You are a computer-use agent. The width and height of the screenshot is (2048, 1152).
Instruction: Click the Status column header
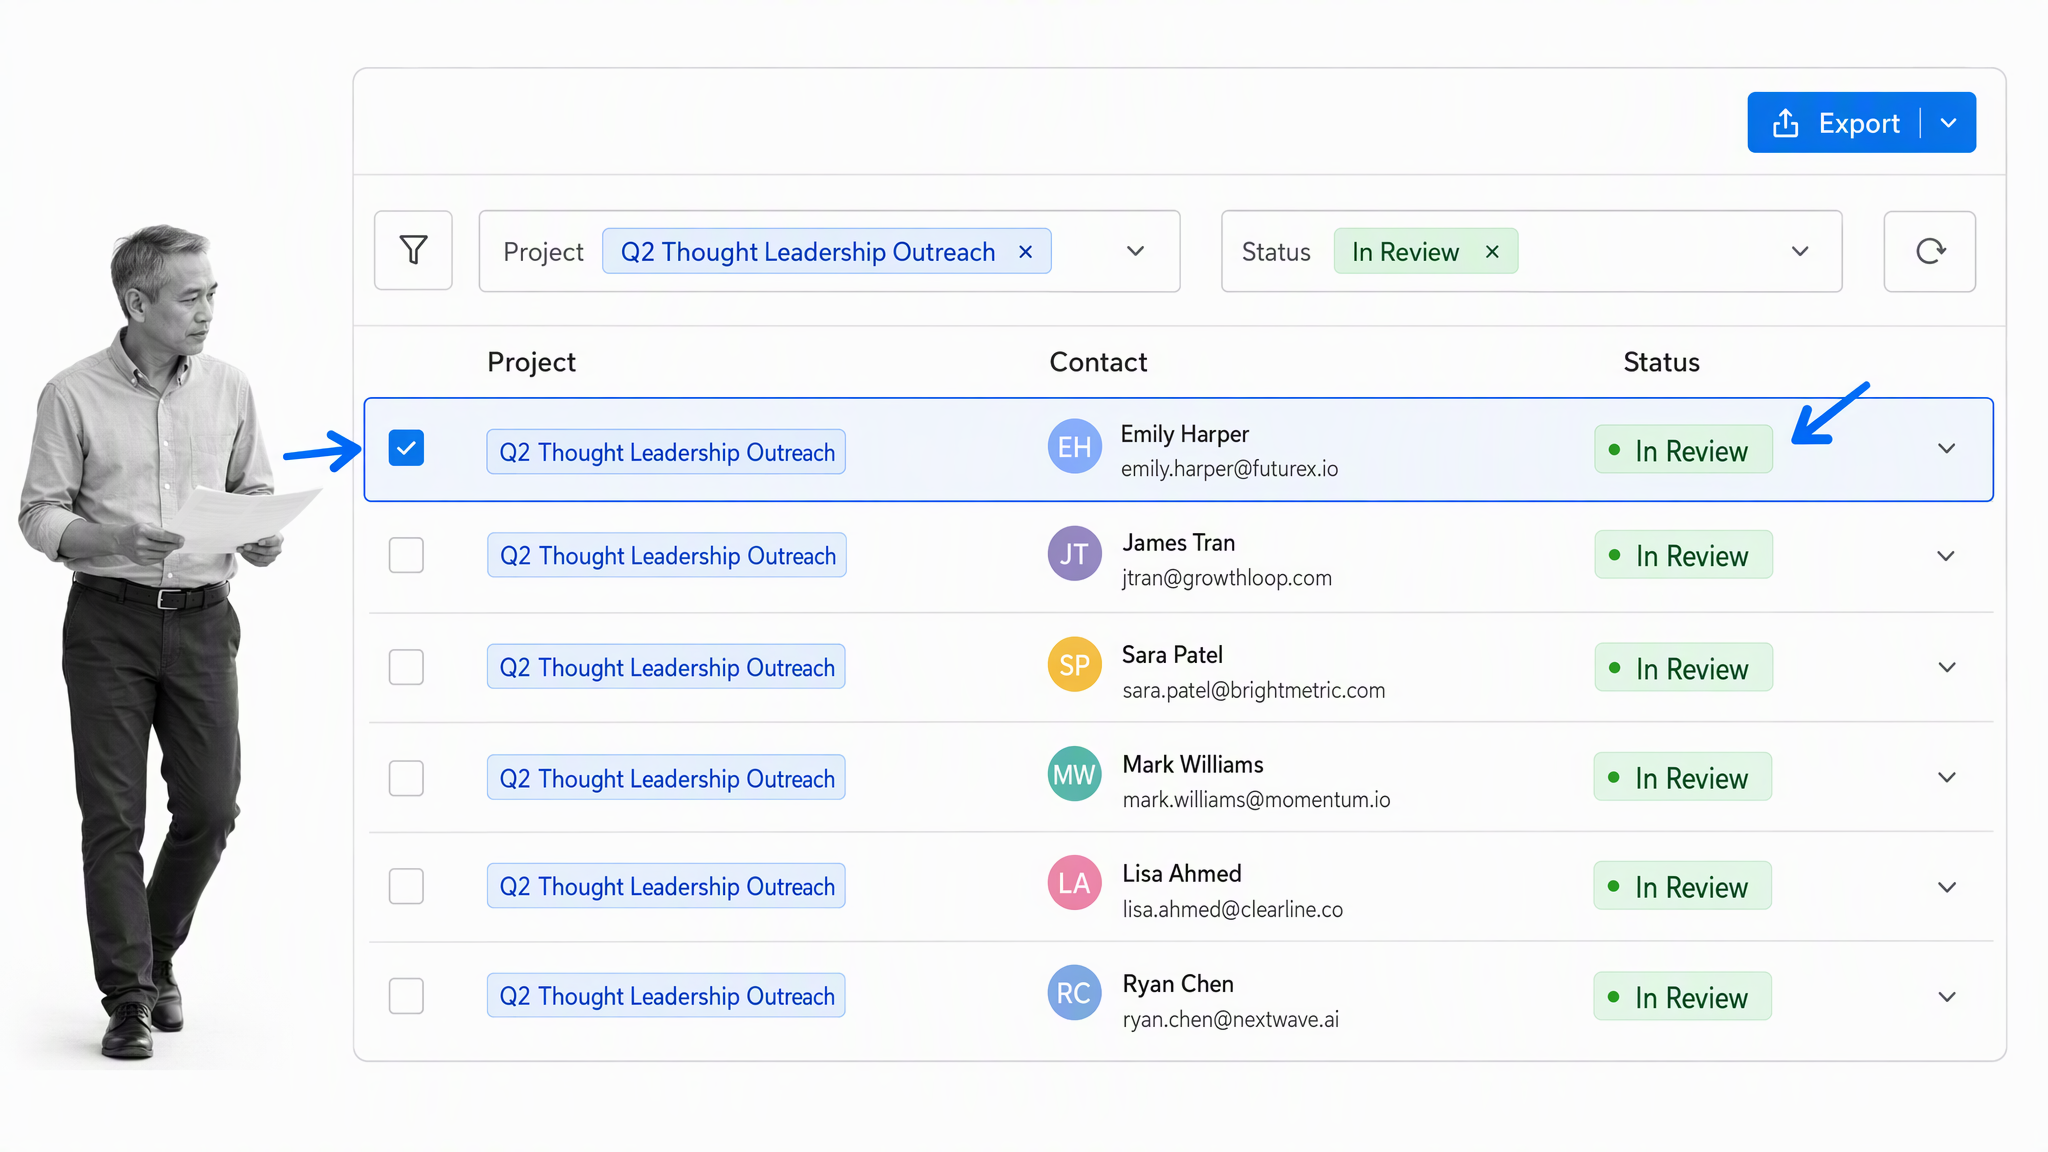(1661, 362)
